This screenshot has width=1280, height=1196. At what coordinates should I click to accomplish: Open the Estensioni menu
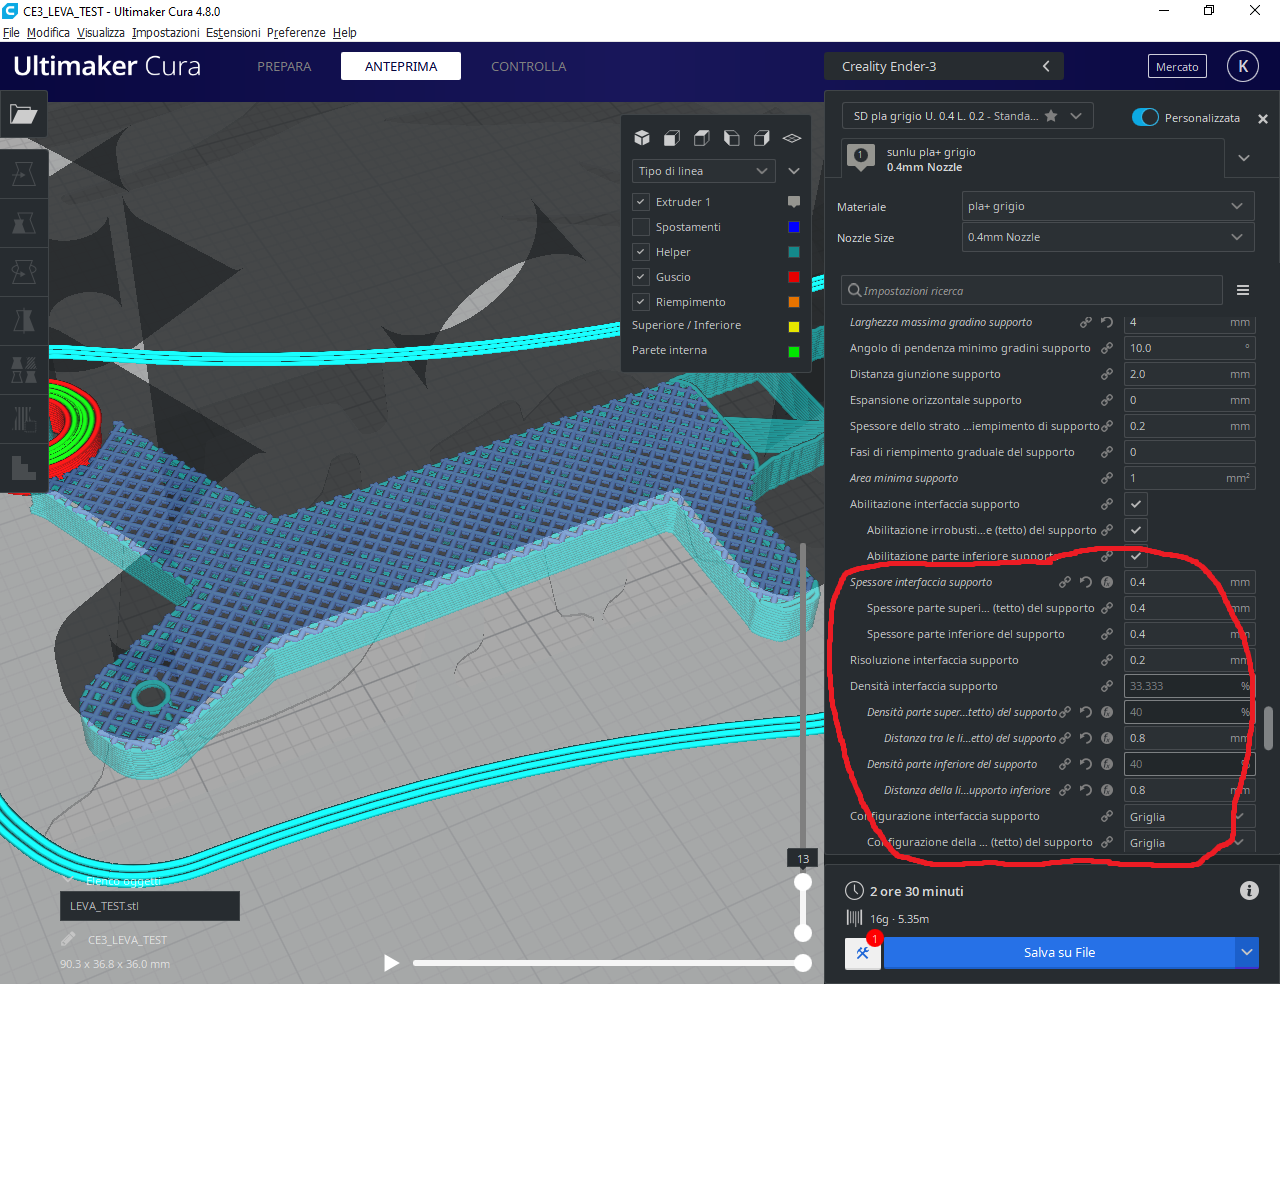[x=233, y=33]
